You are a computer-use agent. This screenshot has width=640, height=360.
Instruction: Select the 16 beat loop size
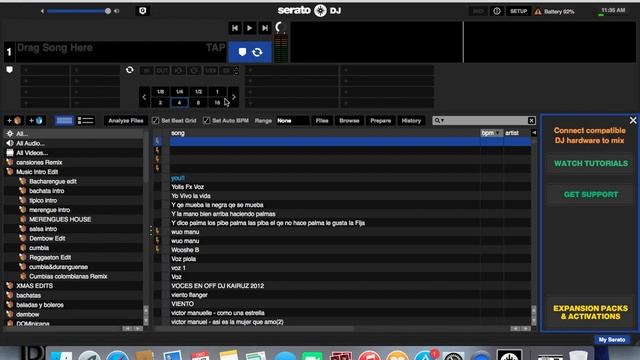click(217, 102)
